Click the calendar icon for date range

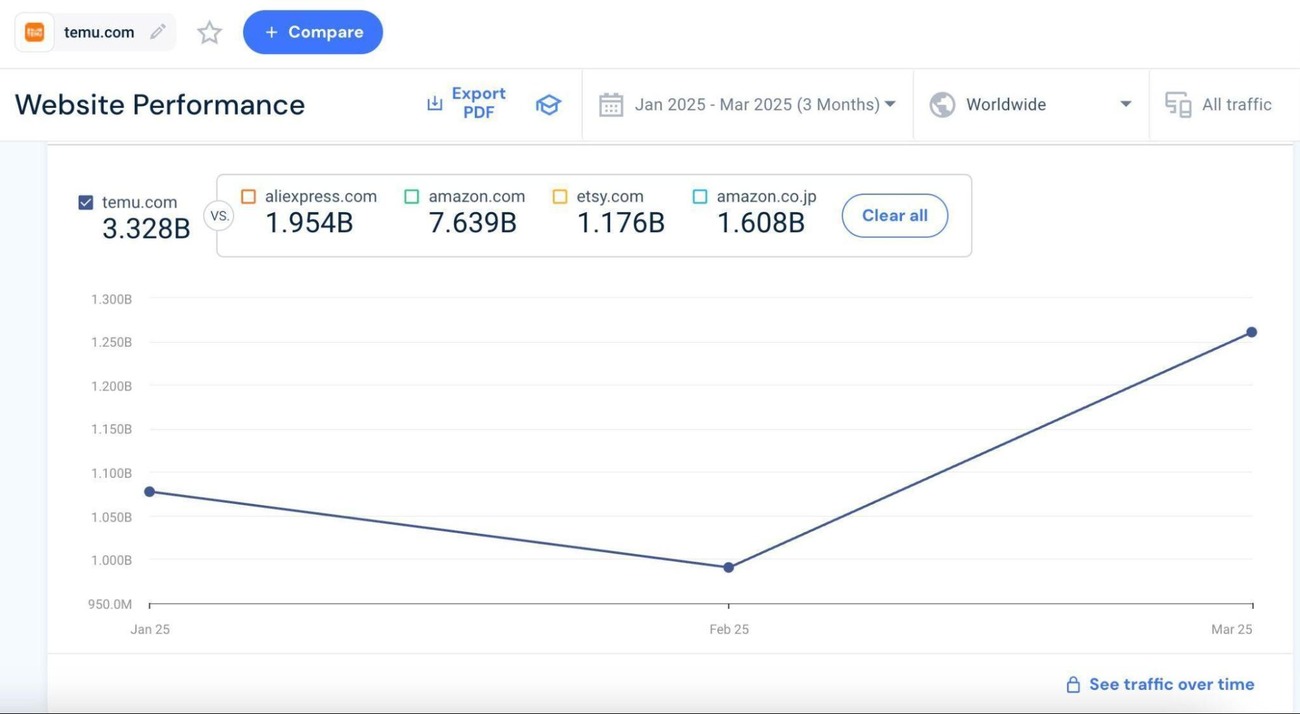(x=611, y=105)
